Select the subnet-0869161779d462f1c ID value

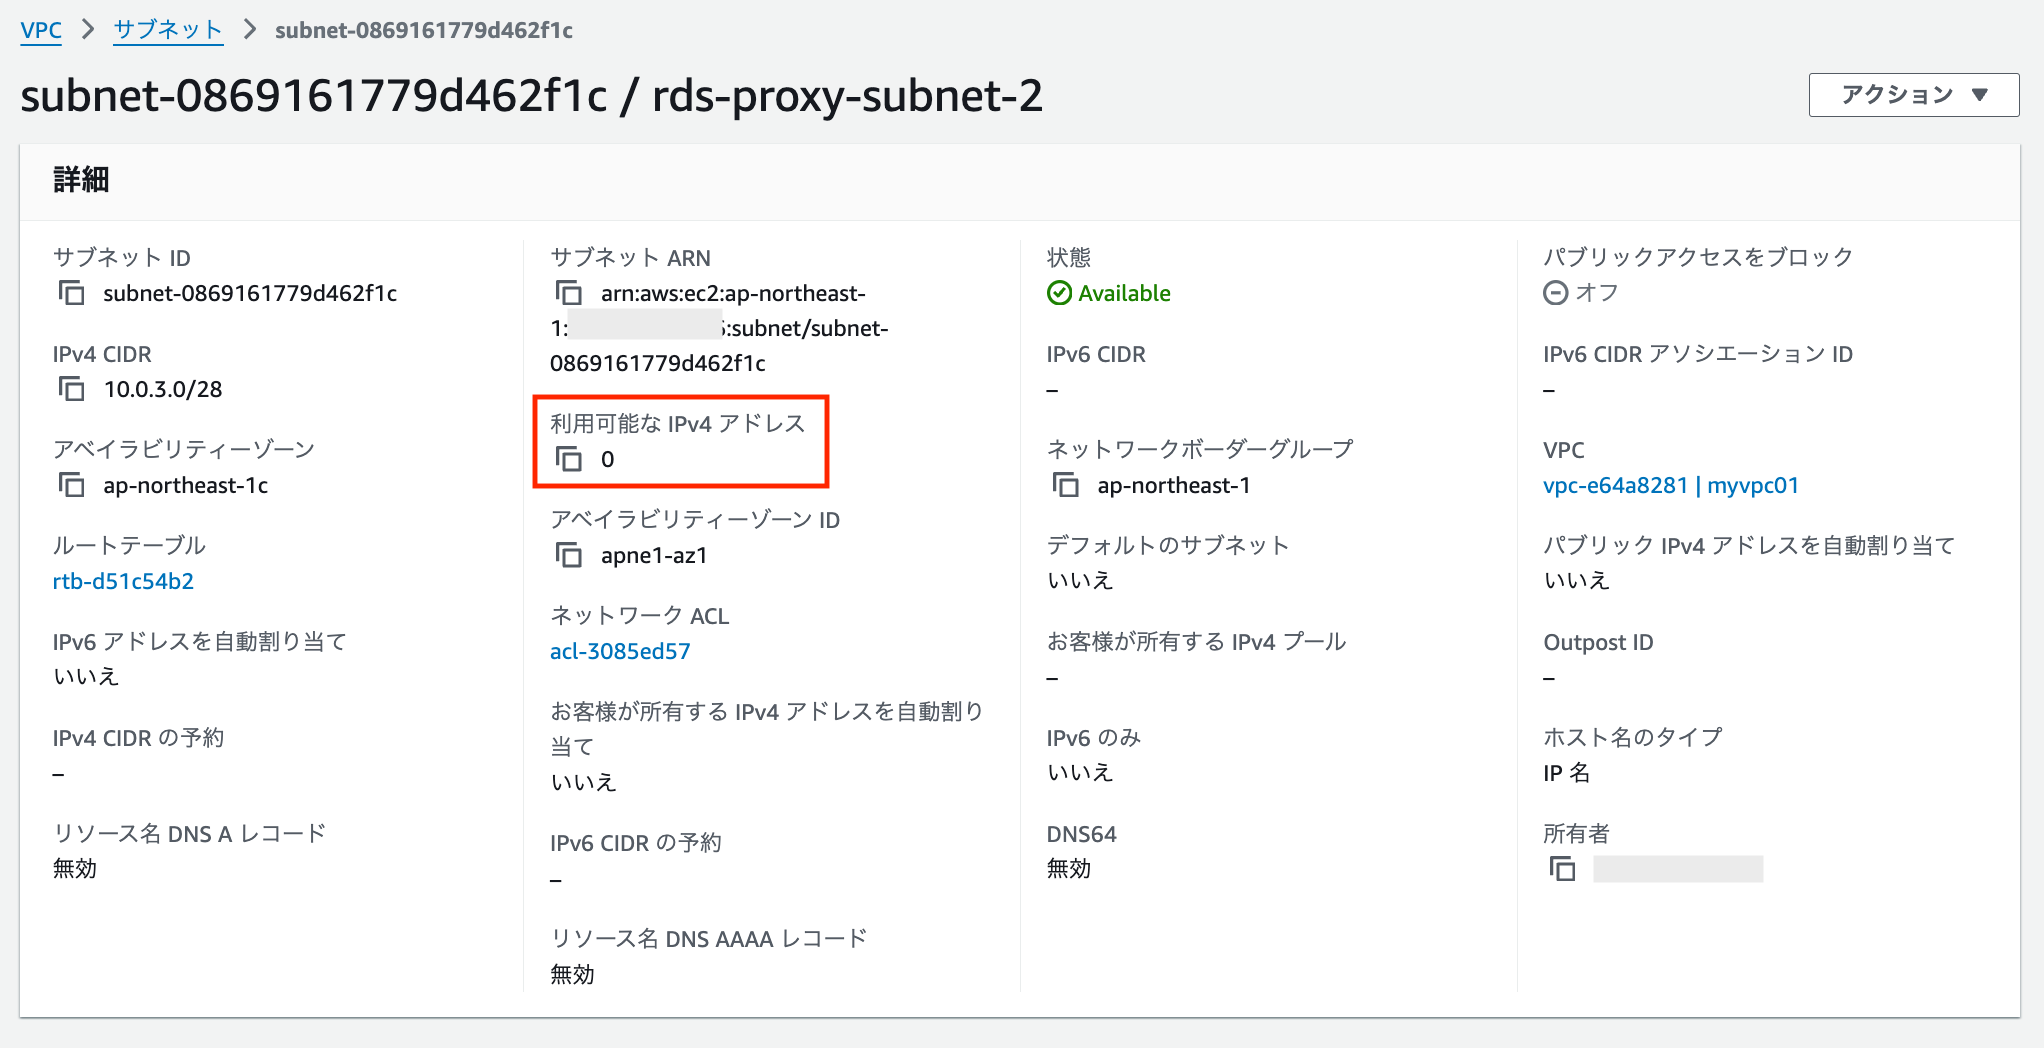(x=250, y=293)
